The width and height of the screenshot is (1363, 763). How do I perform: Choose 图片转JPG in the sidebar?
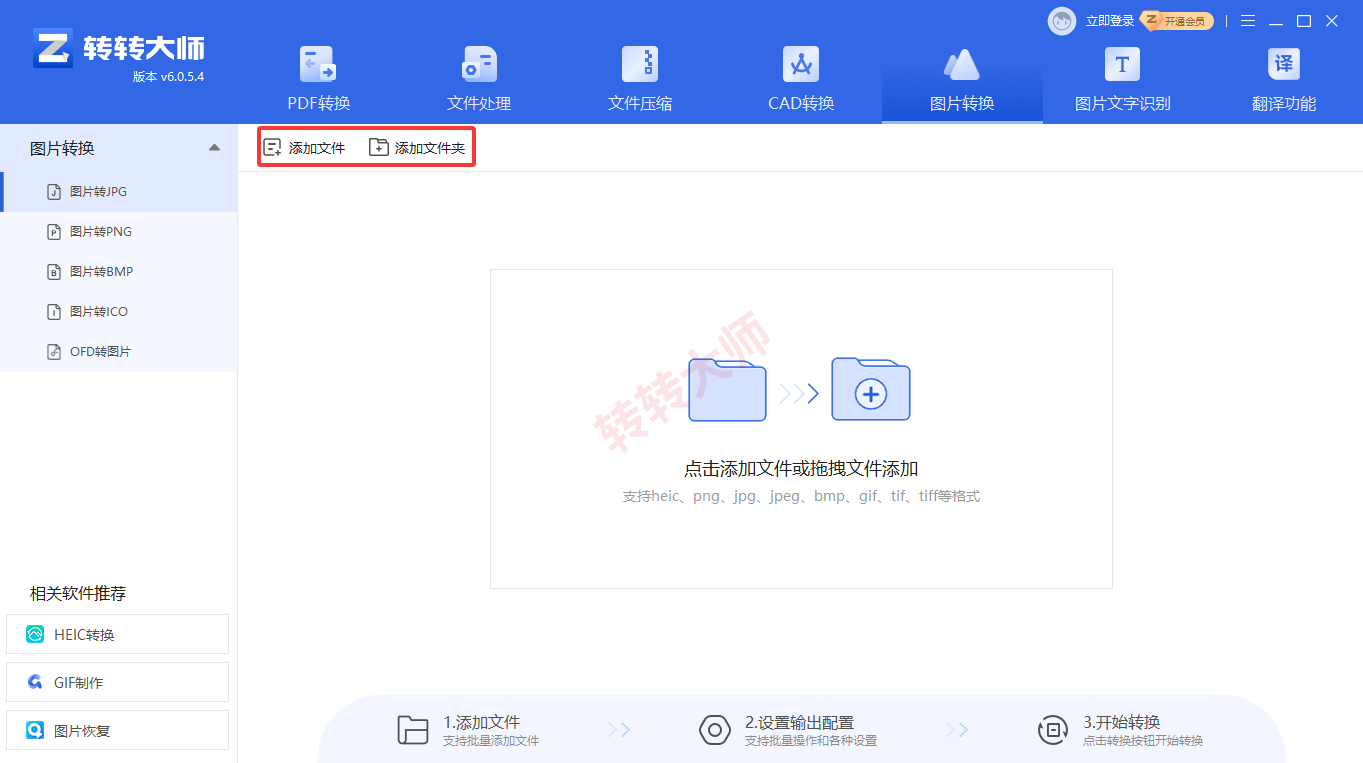119,192
